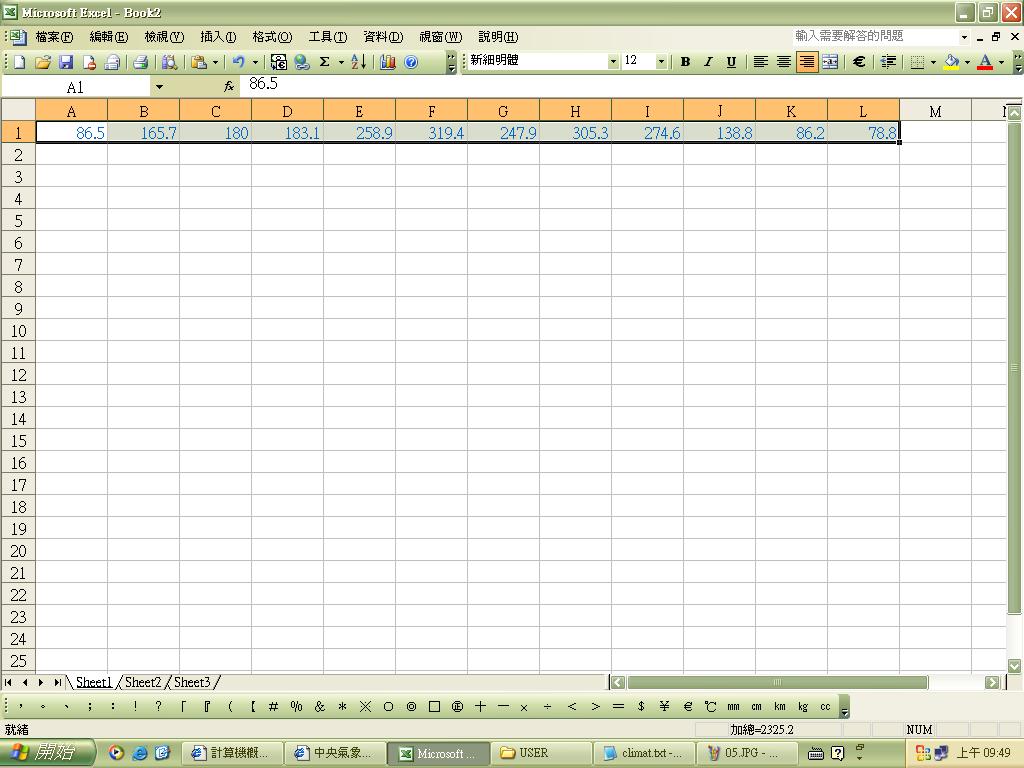Click the AutoSum sigma icon
Screen dimensions: 1024x768
pyautogui.click(x=324, y=62)
